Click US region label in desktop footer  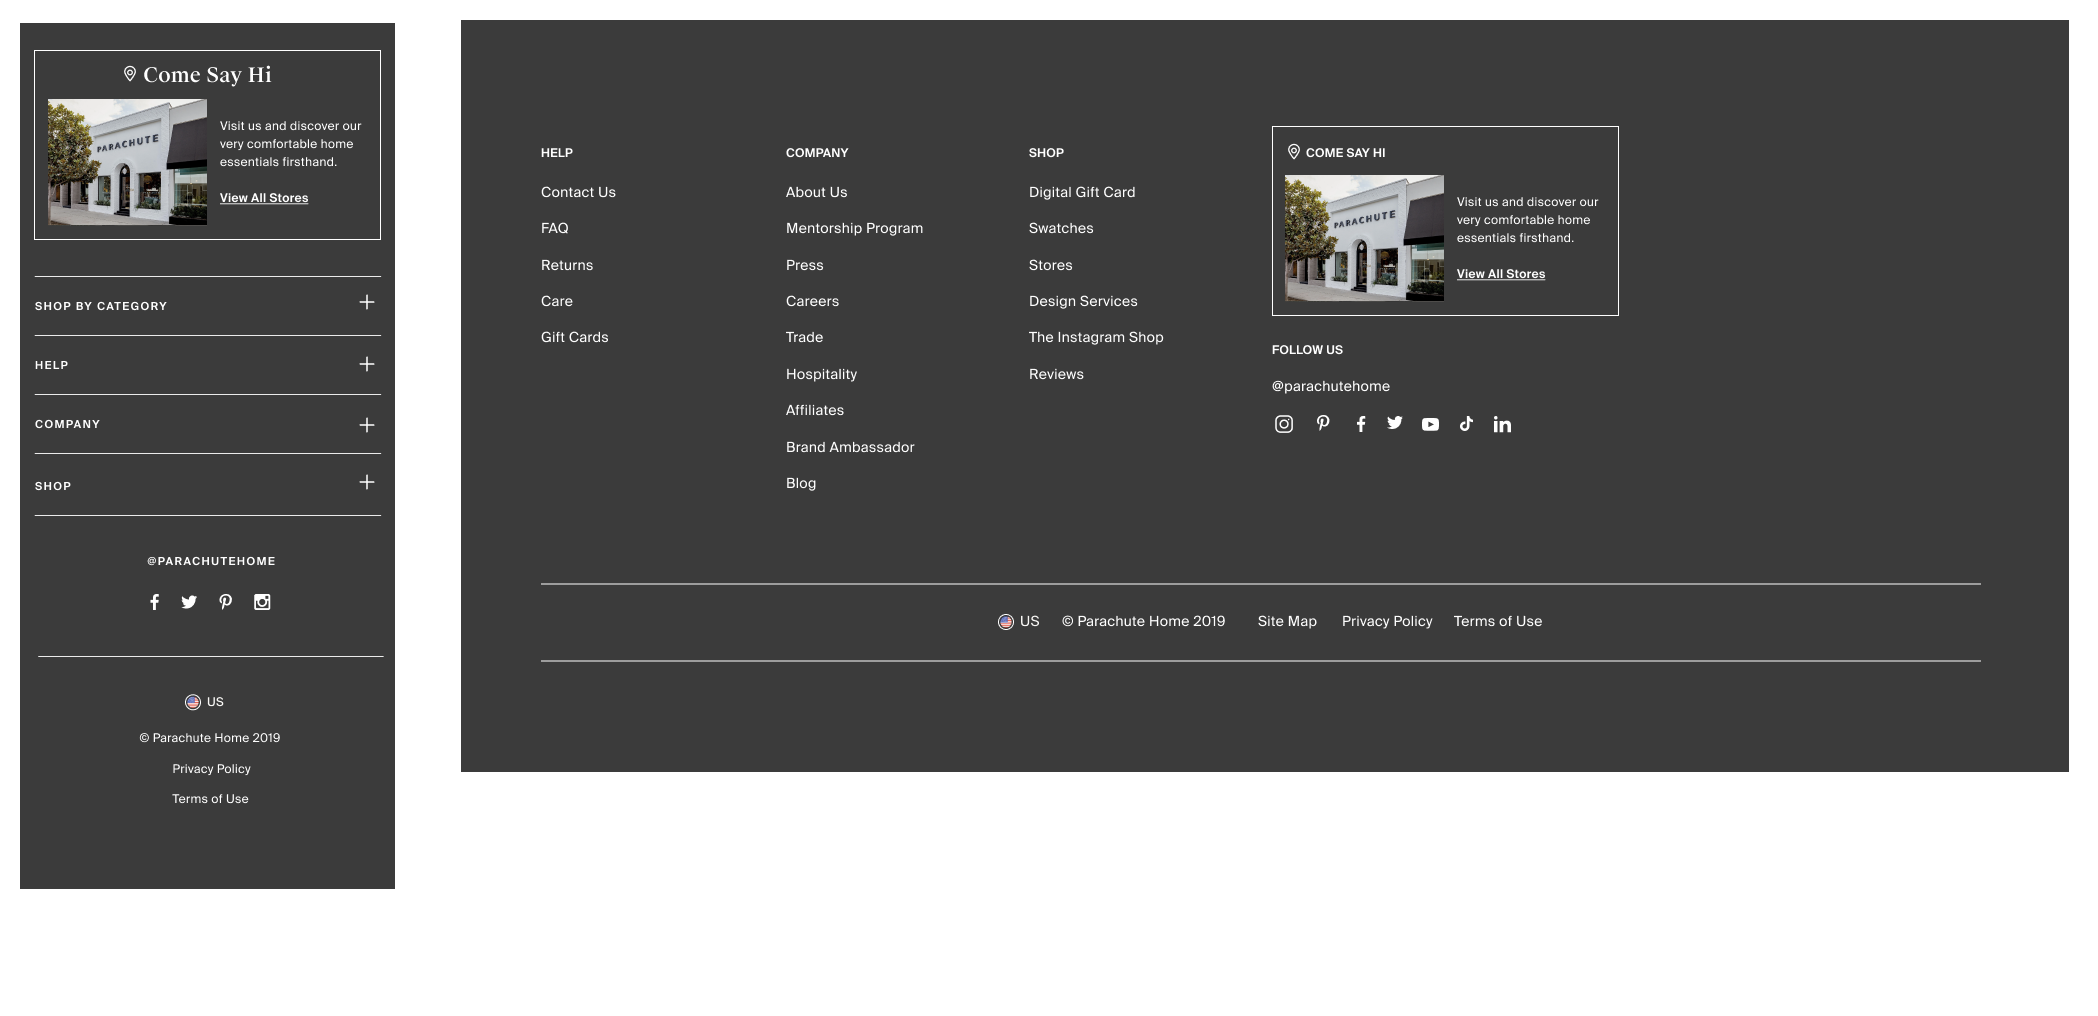[1030, 621]
